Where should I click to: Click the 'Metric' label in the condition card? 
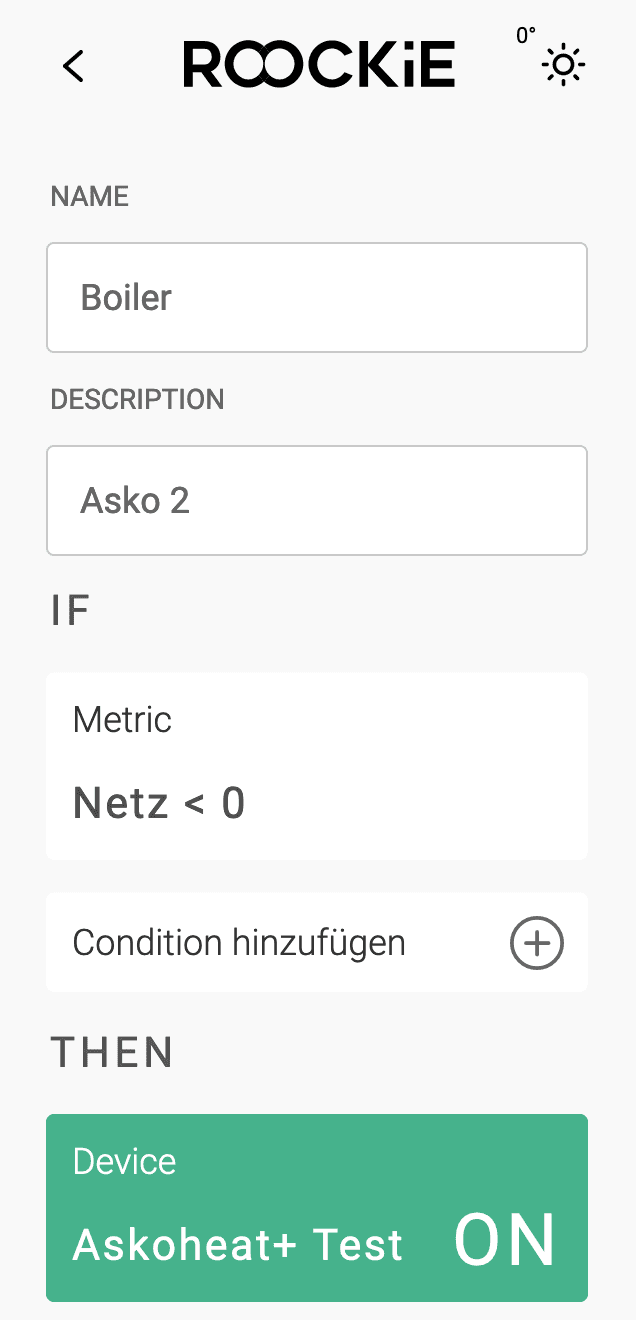pyautogui.click(x=122, y=720)
